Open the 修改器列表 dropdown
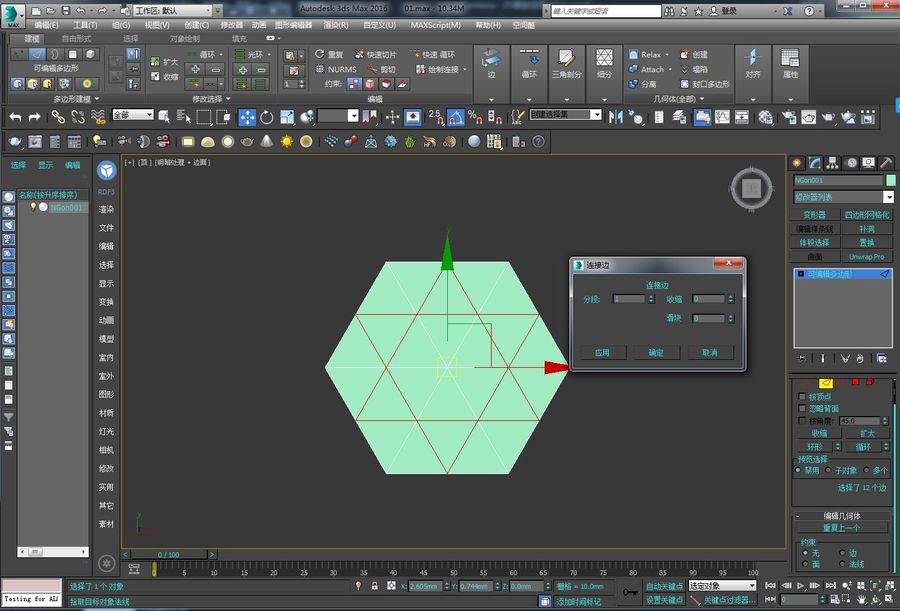The width and height of the screenshot is (900, 611). coord(844,197)
